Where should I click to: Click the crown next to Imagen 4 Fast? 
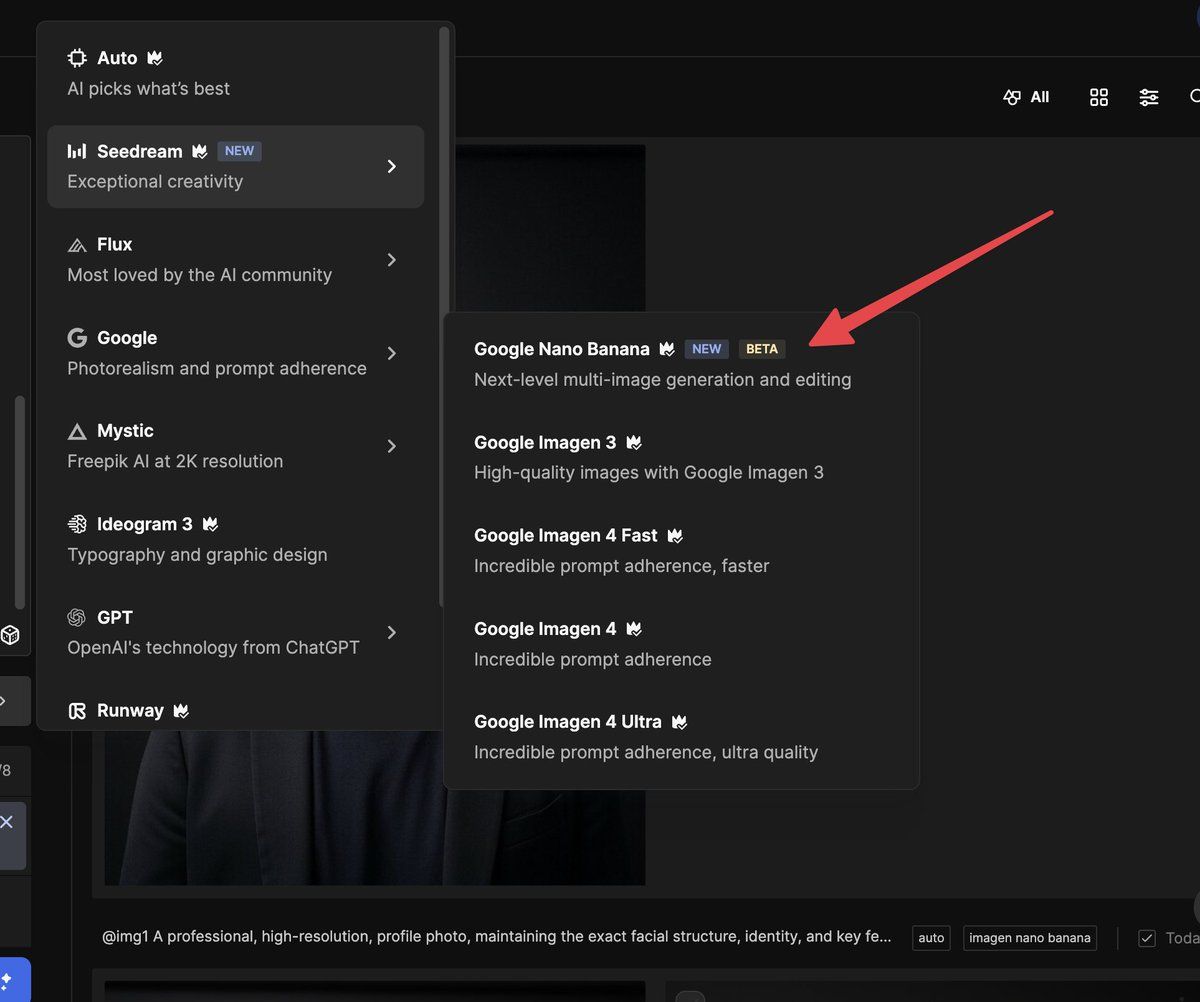(x=675, y=536)
